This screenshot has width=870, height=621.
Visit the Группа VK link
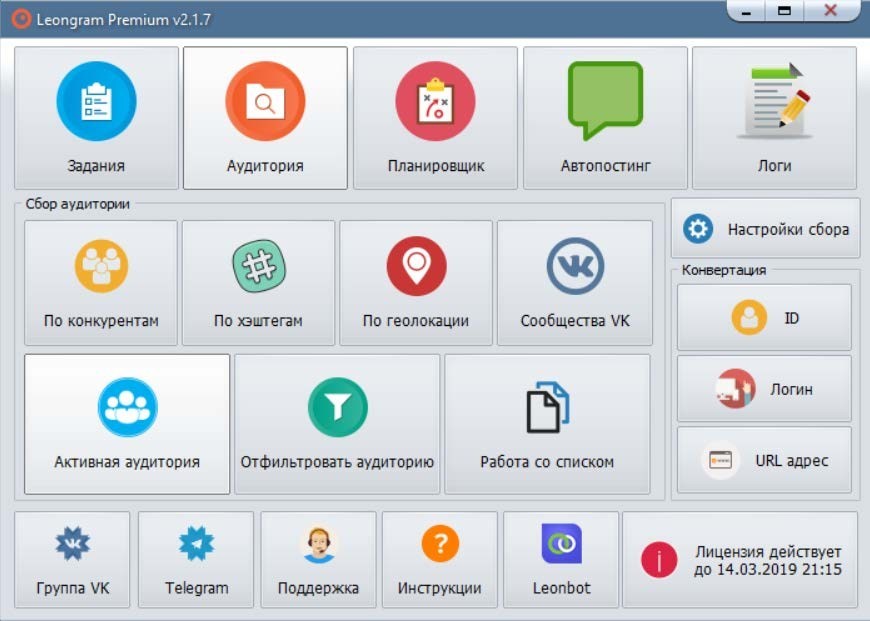(x=72, y=559)
